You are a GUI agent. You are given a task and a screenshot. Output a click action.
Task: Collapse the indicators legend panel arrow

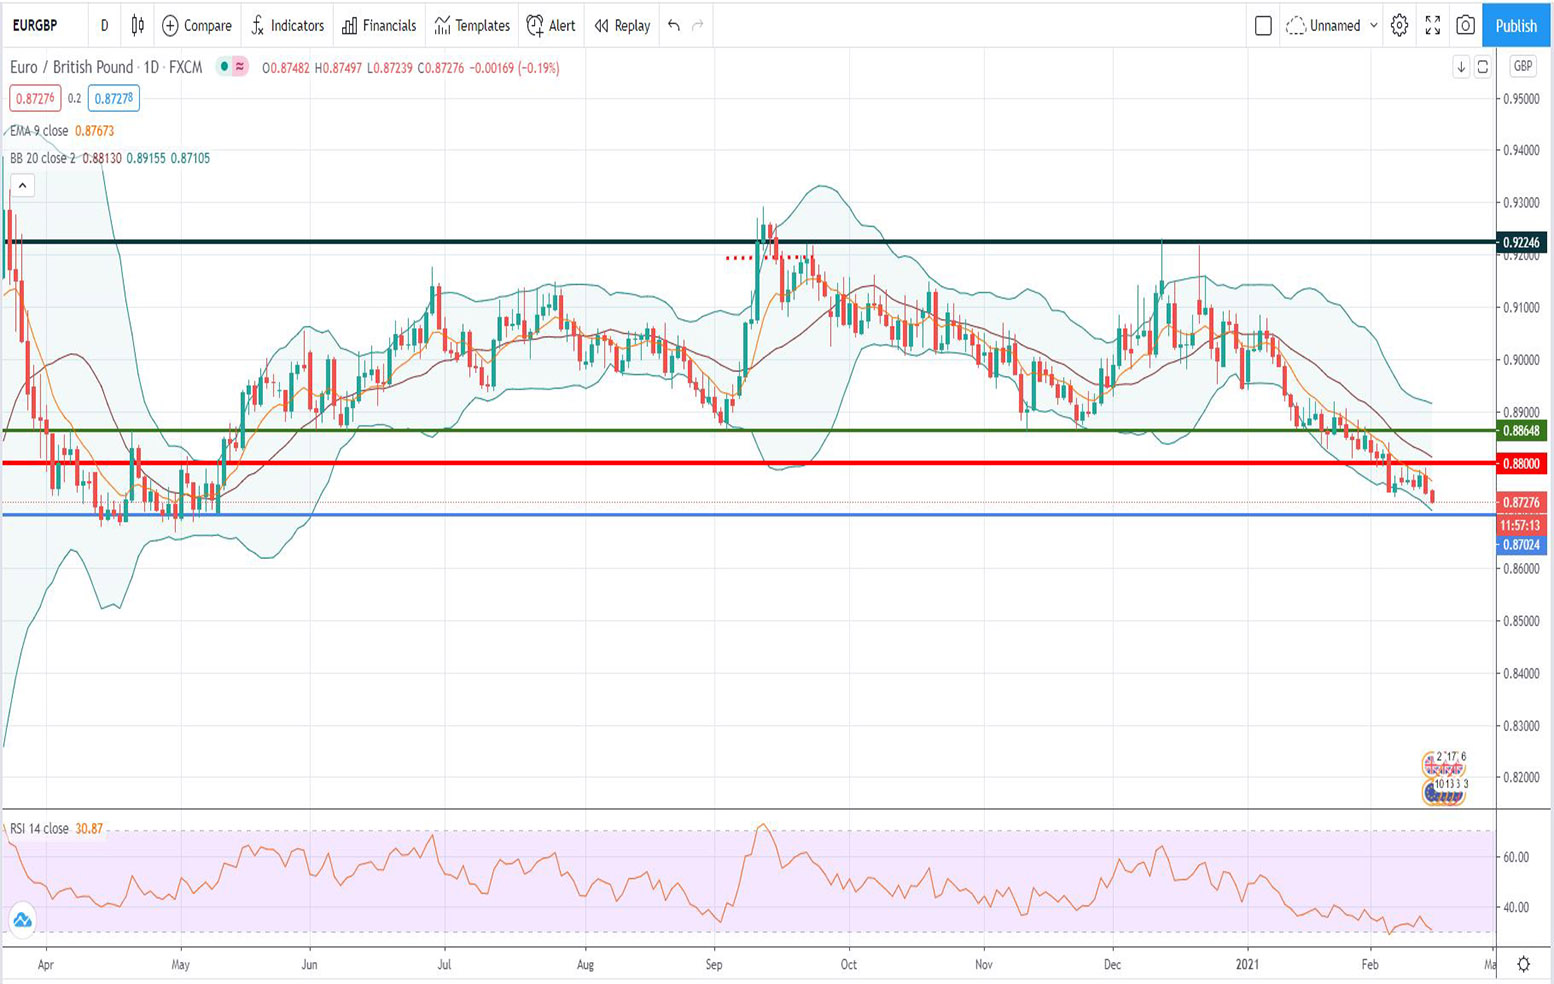[x=21, y=185]
